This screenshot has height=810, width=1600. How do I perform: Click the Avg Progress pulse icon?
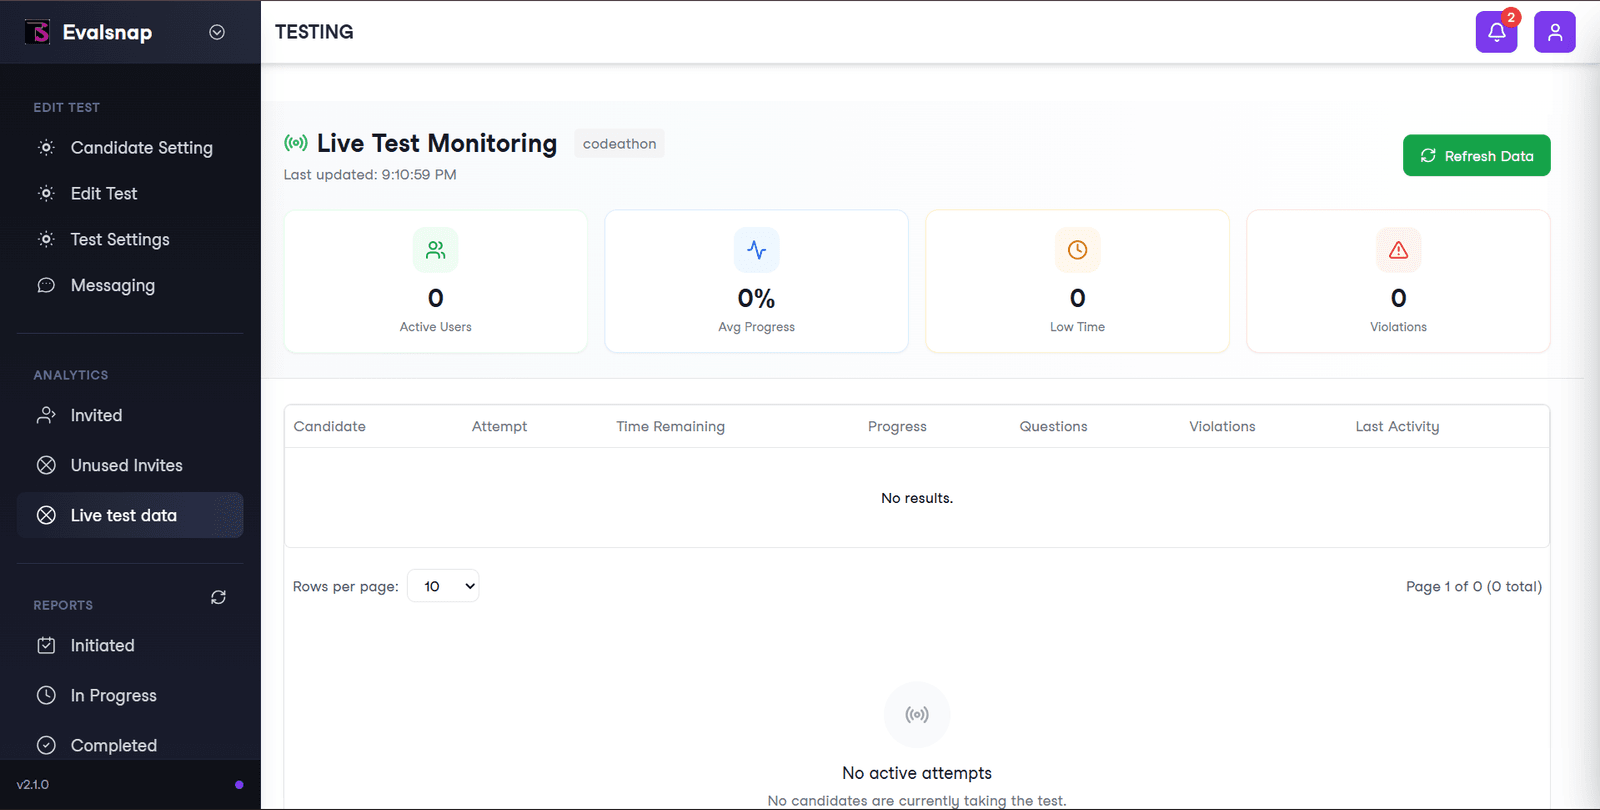click(x=756, y=250)
